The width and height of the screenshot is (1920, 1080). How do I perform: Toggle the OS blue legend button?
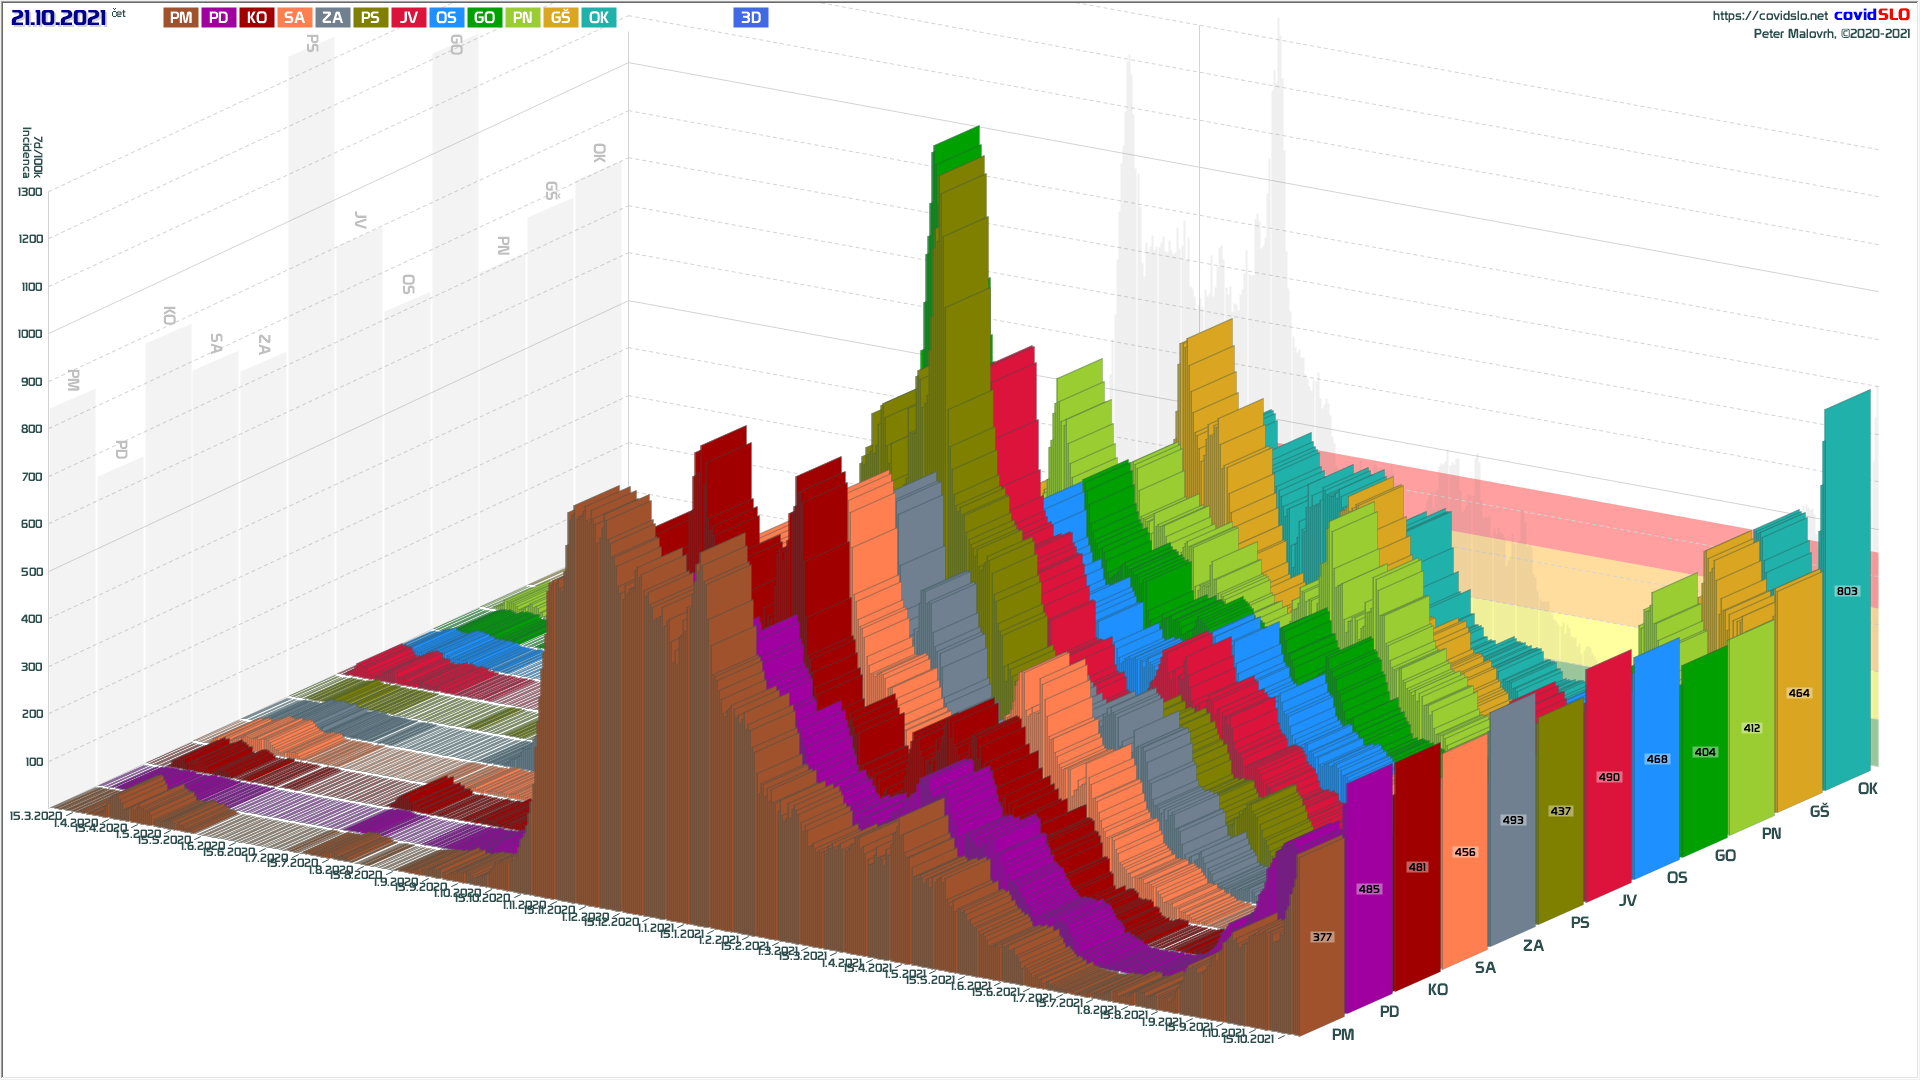[x=446, y=17]
